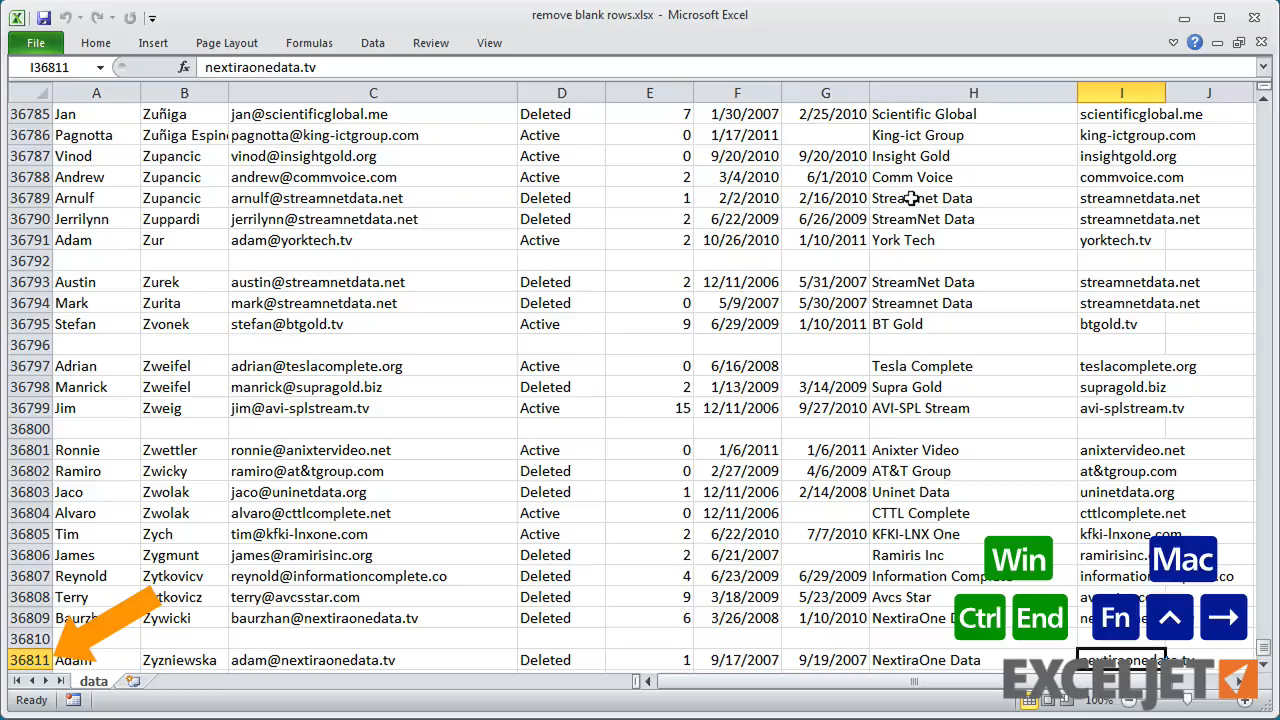
Task: Open the View ribbon tab
Action: tap(489, 43)
